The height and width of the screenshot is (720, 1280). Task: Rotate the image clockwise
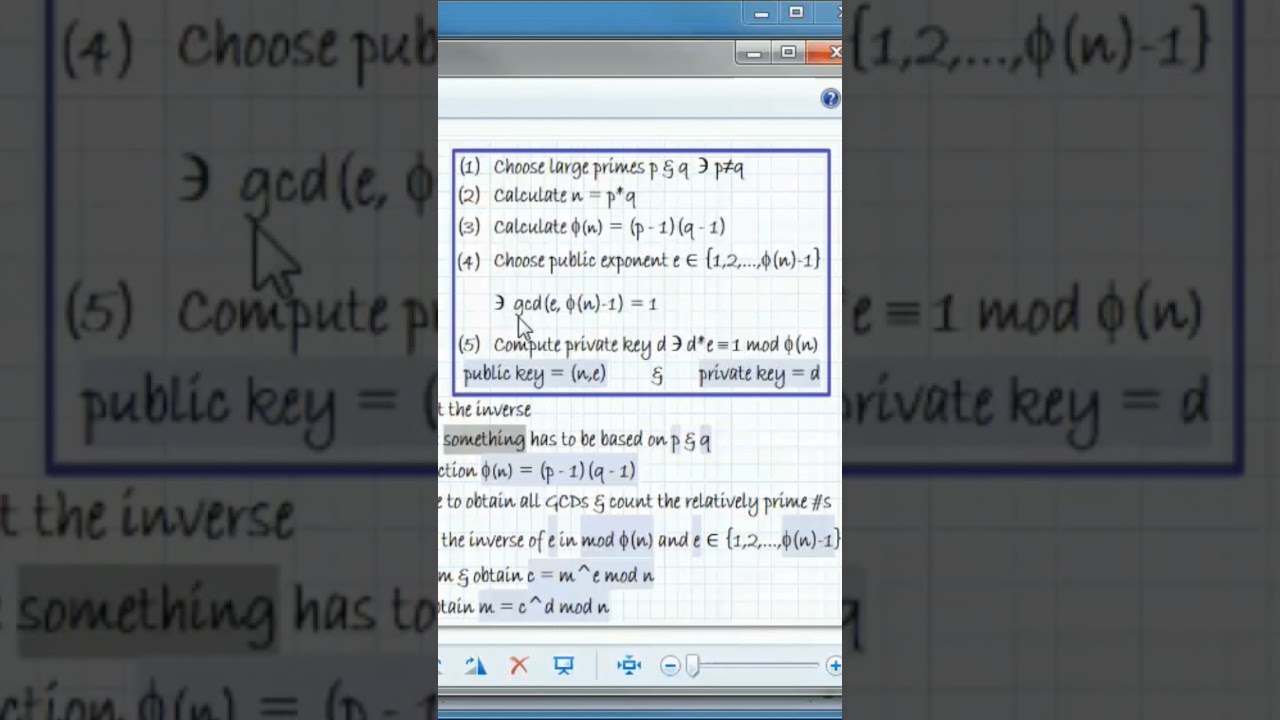(x=475, y=666)
